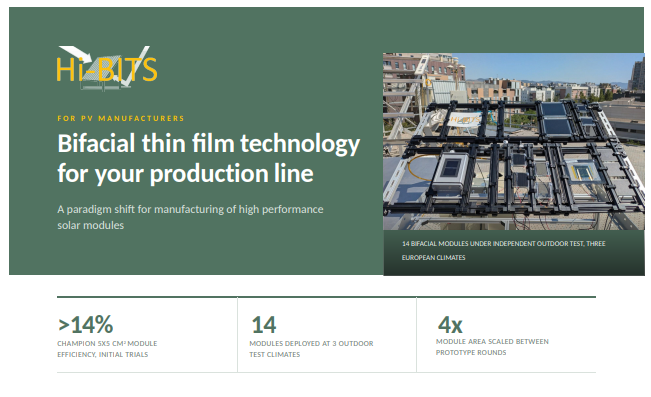Click the photo caption '14 BIFACIAL MODULES UNDER INDEPENDENT OUTDOOR TEST'

pos(503,243)
